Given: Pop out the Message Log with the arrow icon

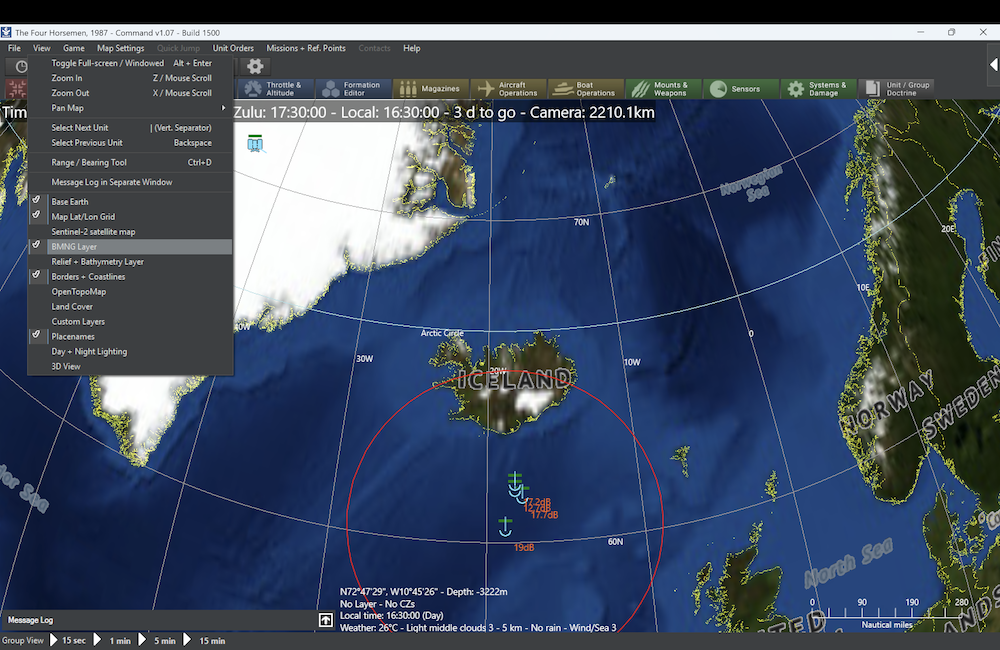Looking at the screenshot, I should pos(325,620).
